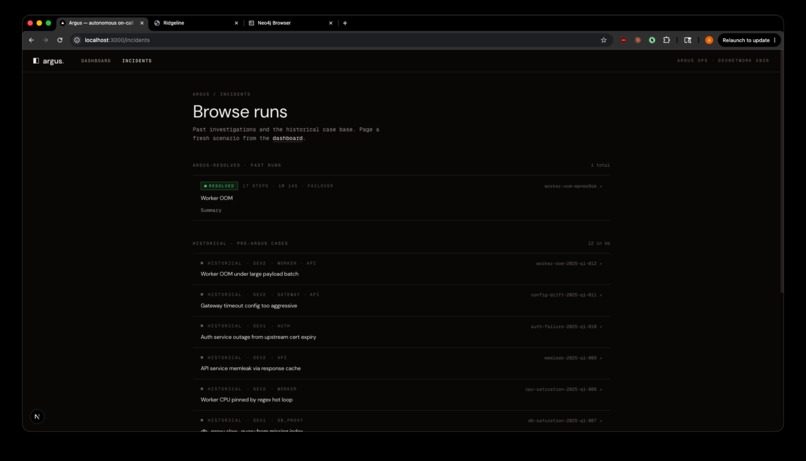The width and height of the screenshot is (806, 461).
Task: Open the orange profile avatar
Action: pos(709,40)
